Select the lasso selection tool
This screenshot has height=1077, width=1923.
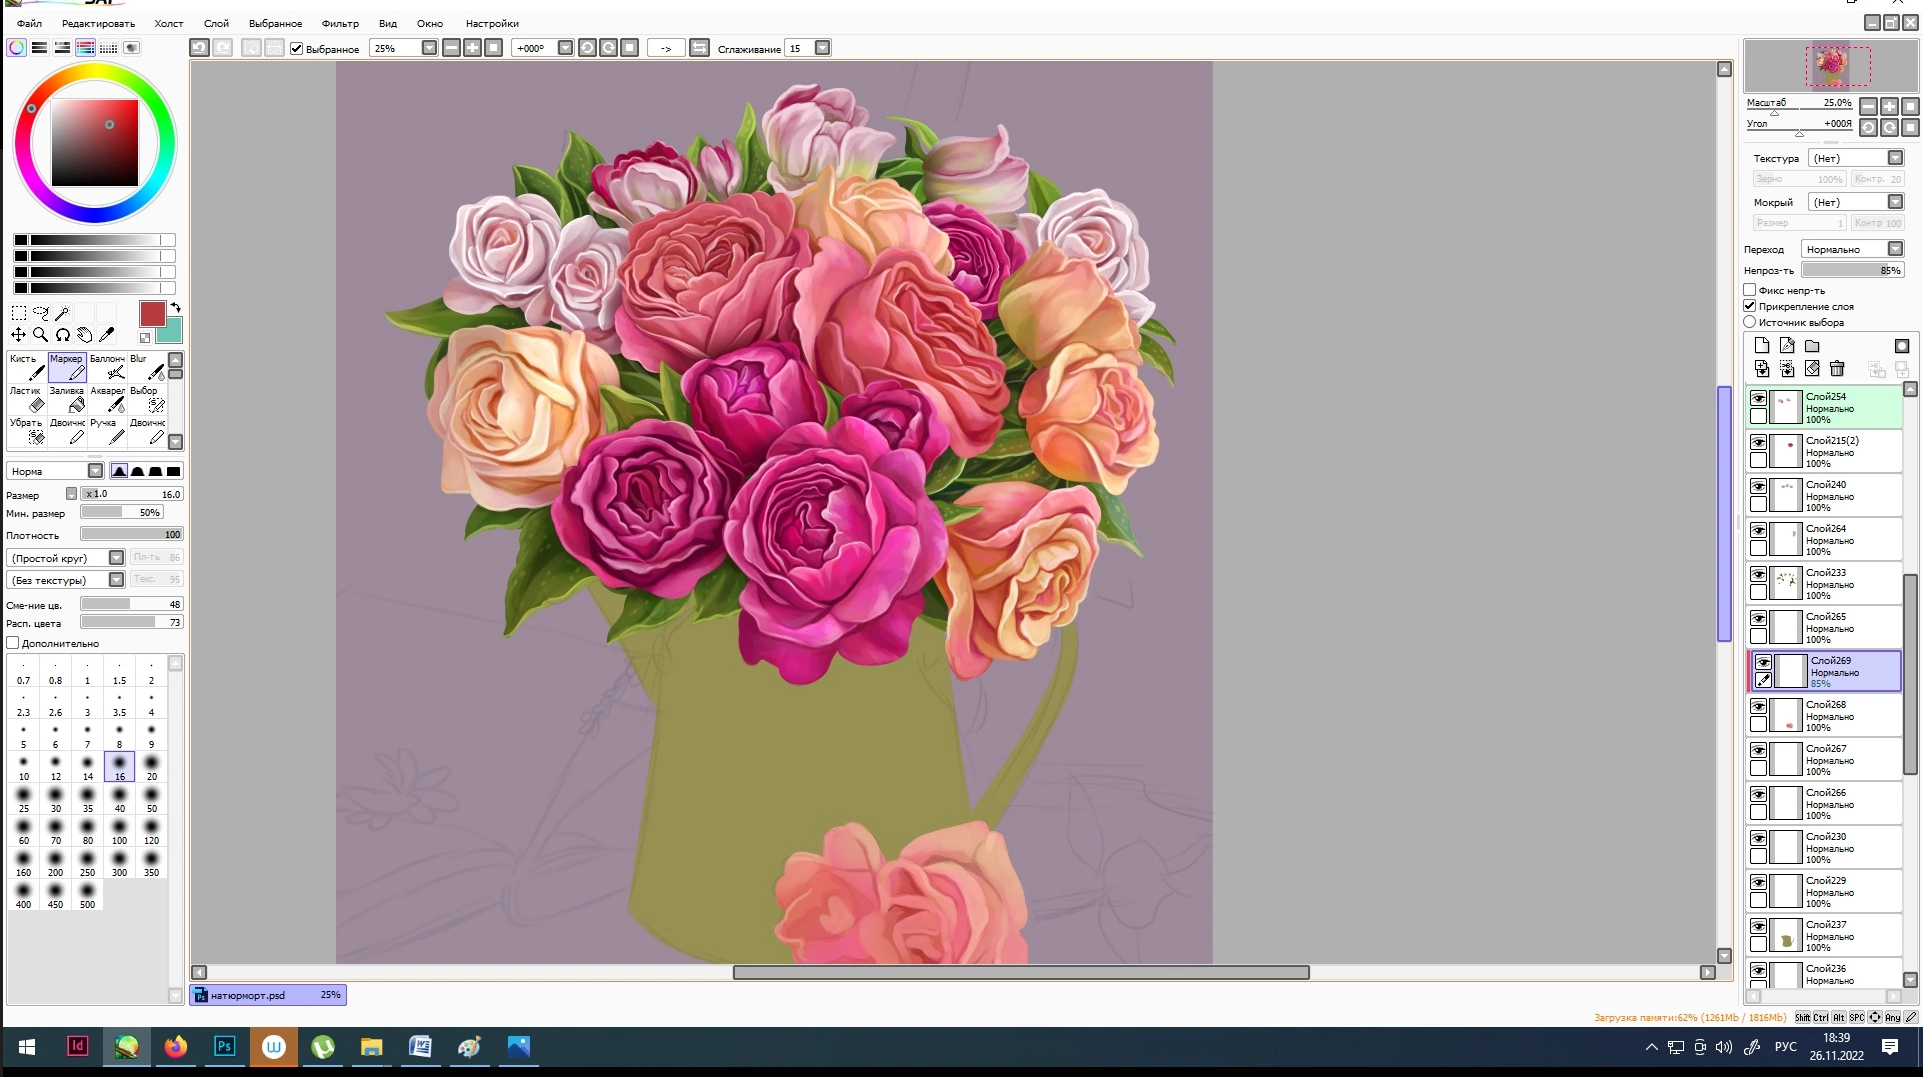pos(41,313)
